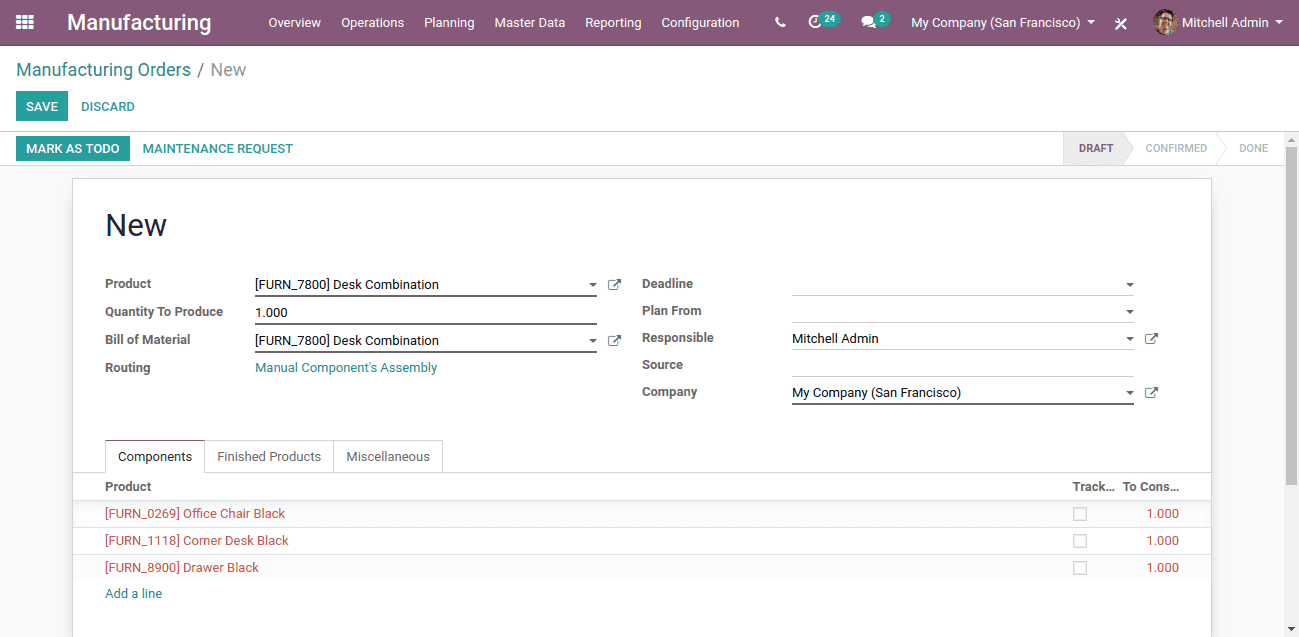The height and width of the screenshot is (637, 1299).
Task: Click the debug tools icon in navbar
Action: [x=1121, y=23]
